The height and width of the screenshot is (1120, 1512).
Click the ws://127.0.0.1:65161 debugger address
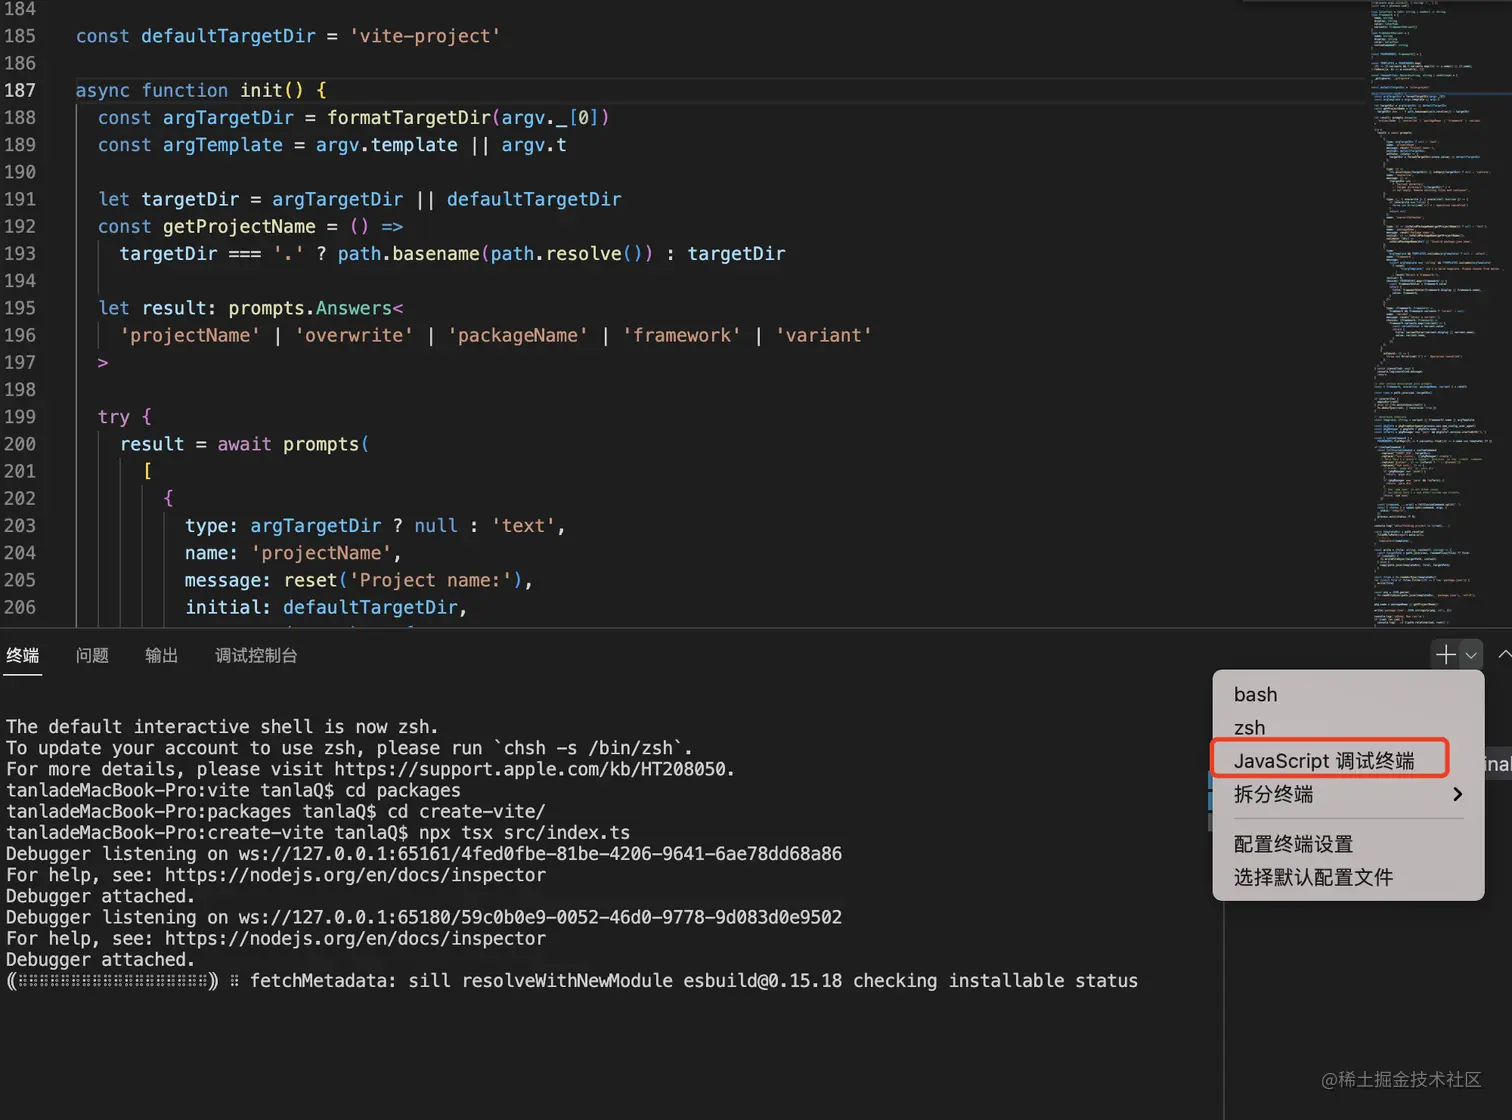tap(540, 853)
